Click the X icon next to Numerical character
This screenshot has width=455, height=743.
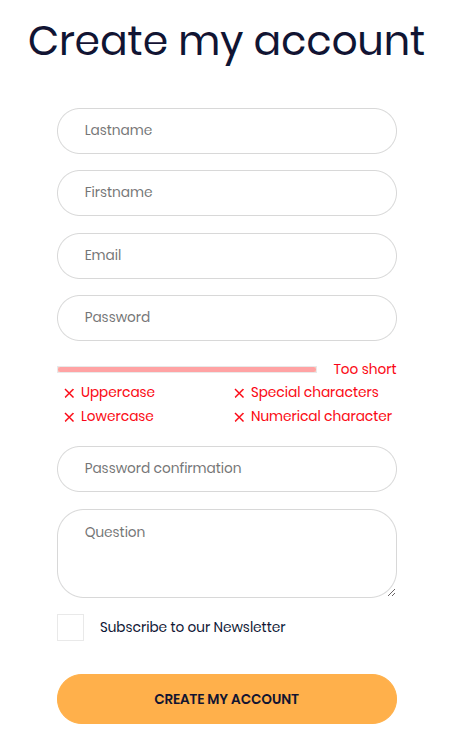click(239, 417)
